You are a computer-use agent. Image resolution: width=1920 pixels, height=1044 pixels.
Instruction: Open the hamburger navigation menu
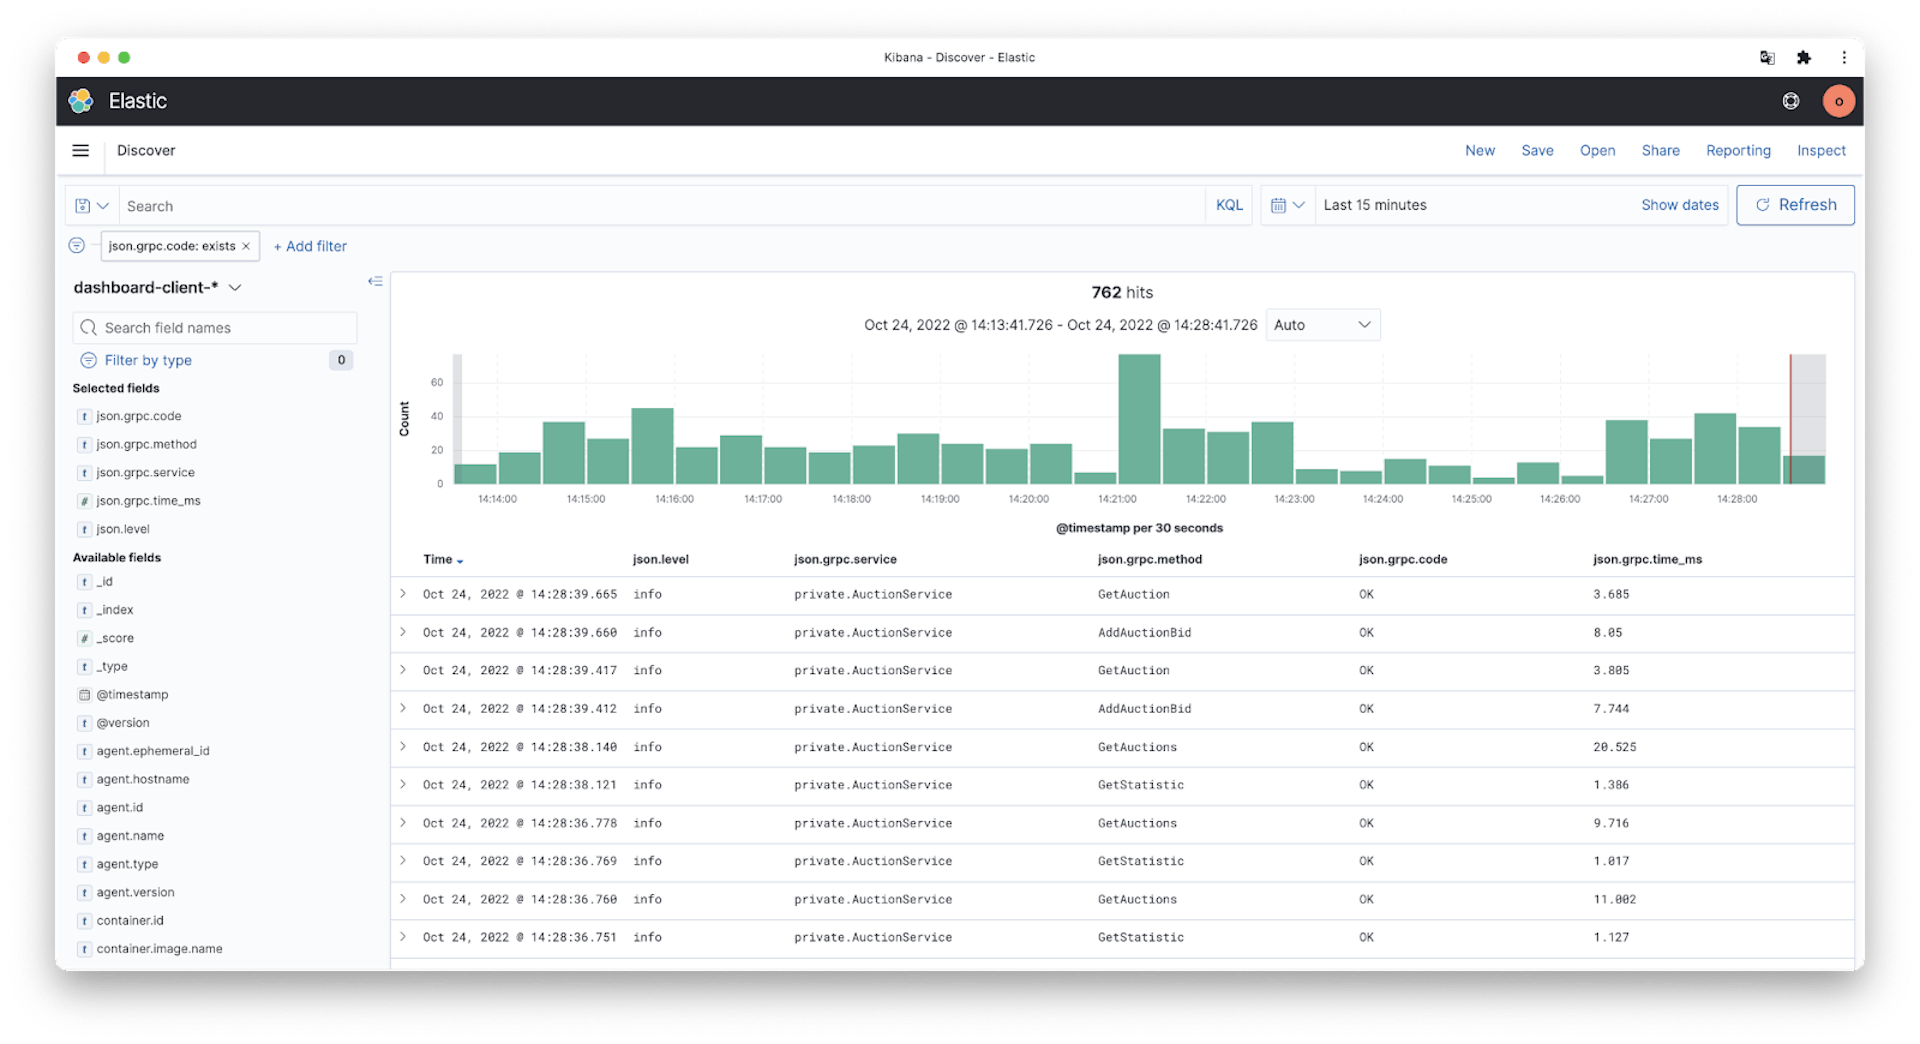[x=81, y=151]
